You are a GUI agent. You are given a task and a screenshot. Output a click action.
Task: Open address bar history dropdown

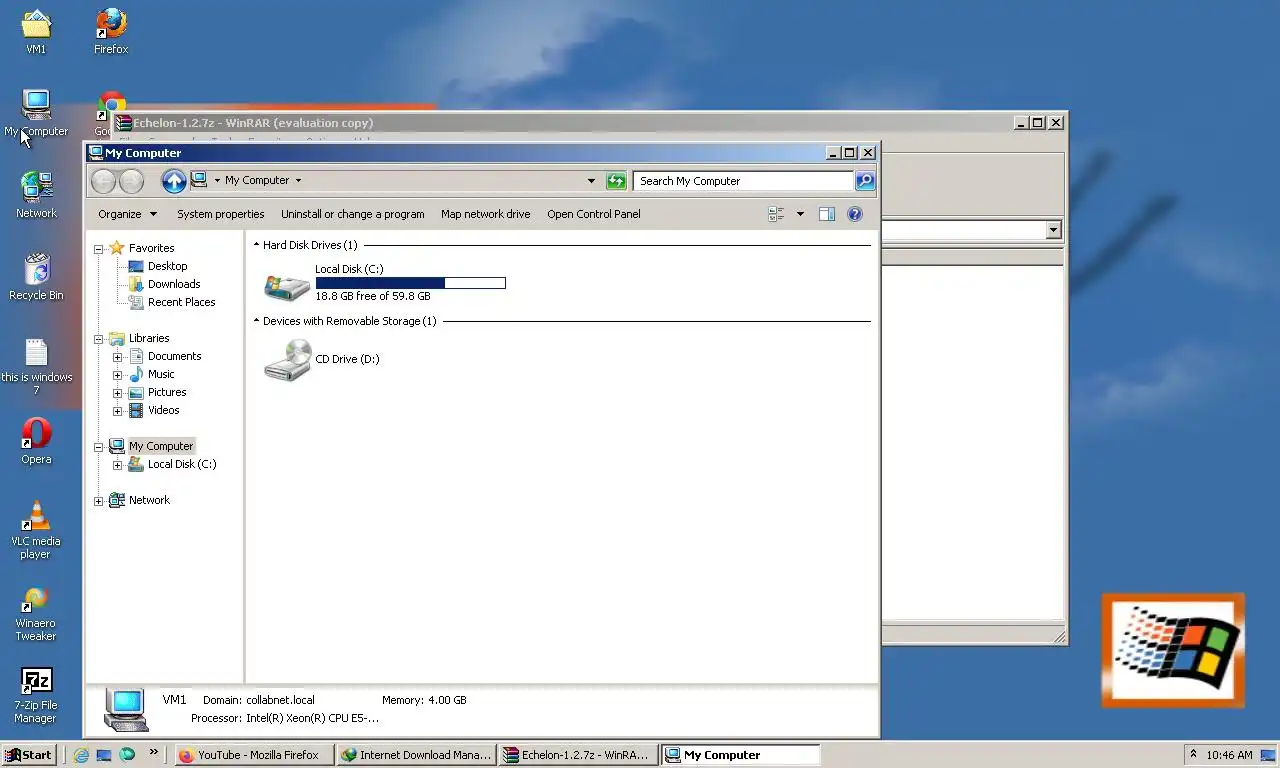click(591, 181)
